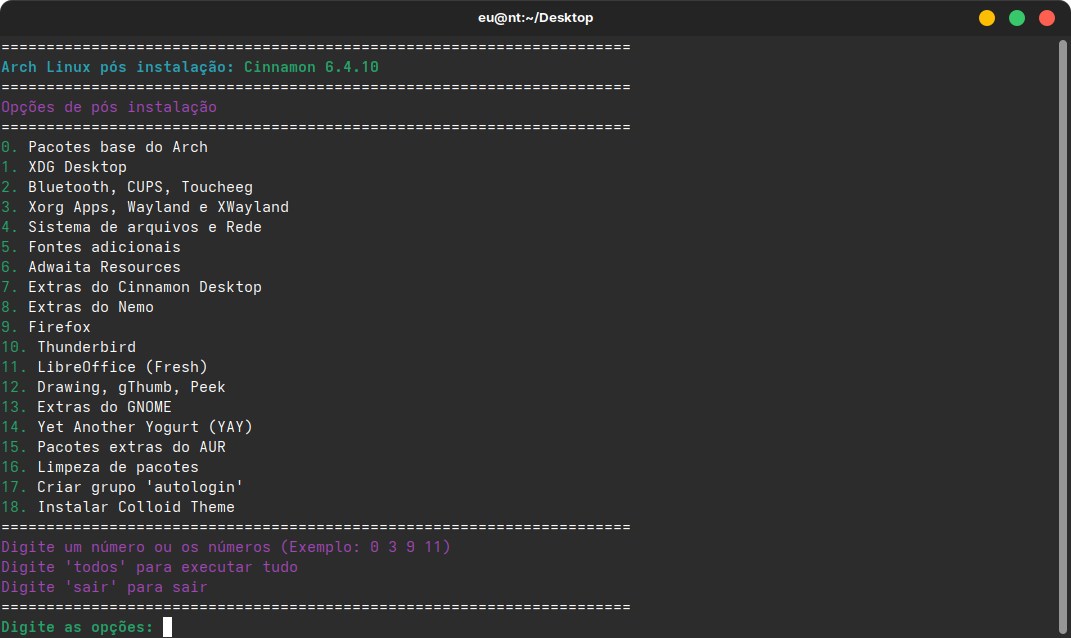
Task: Click the 'Firefox' option text
Action: (x=59, y=327)
